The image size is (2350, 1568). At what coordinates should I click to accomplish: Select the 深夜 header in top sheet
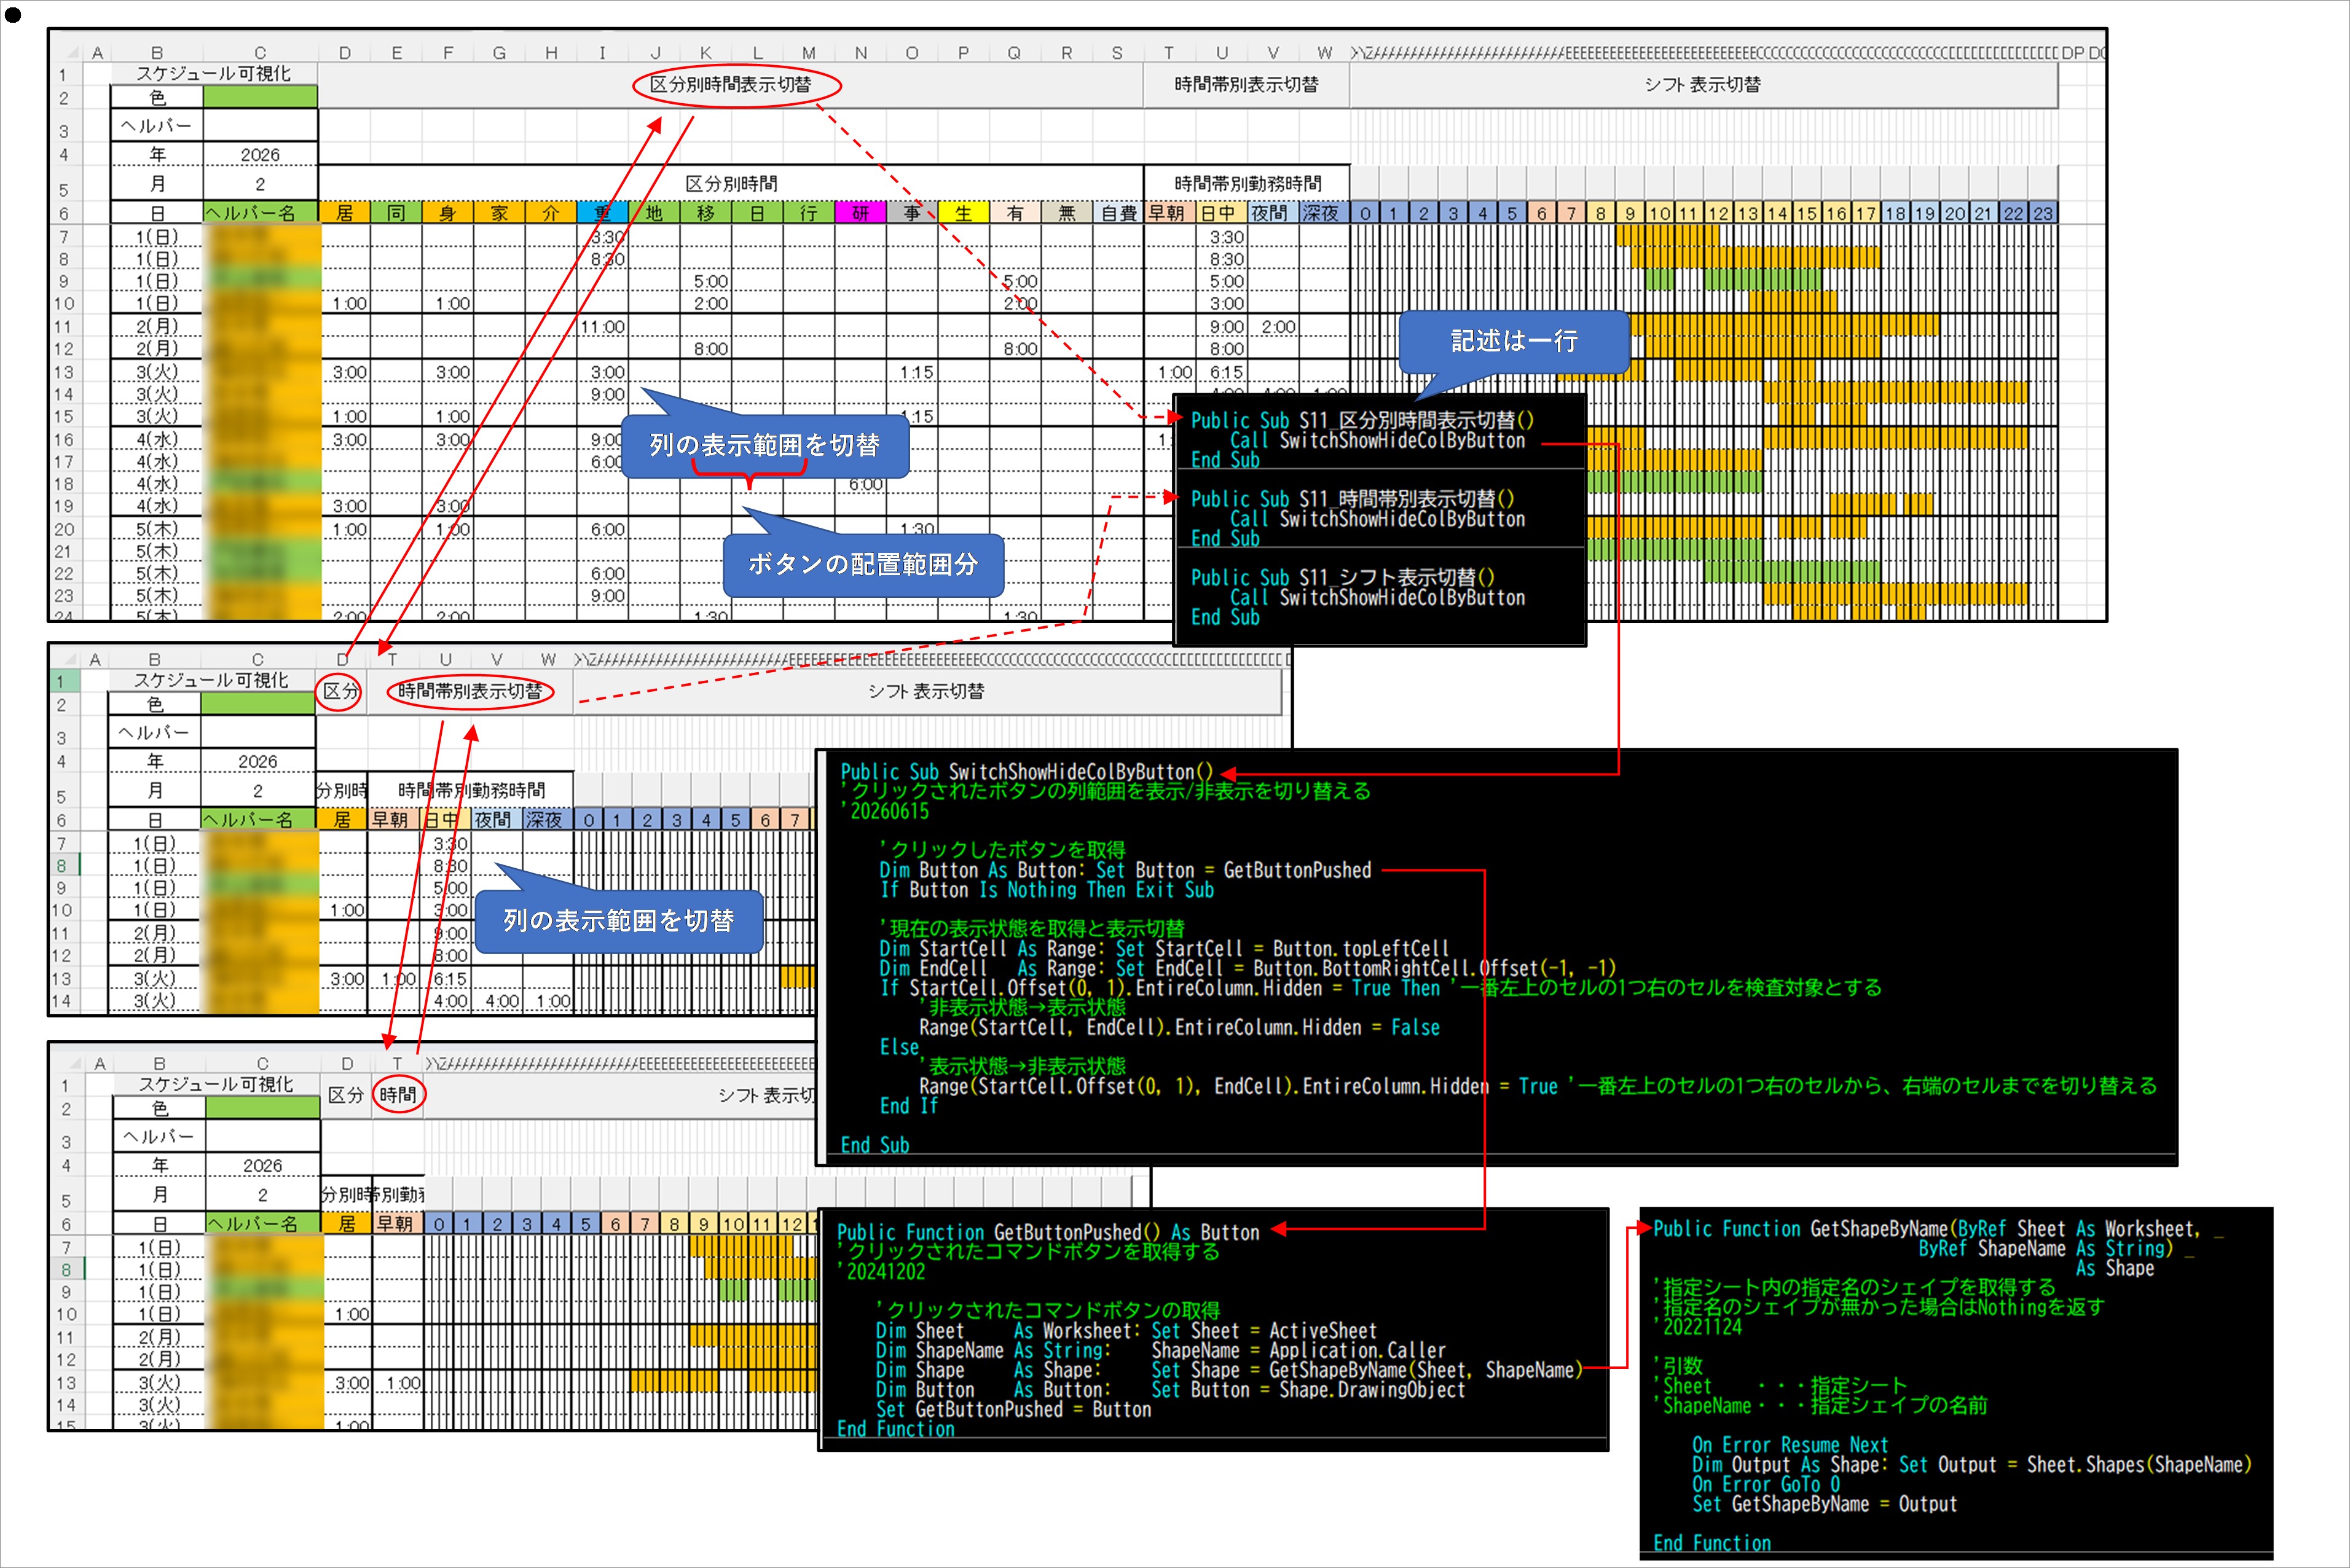(x=1323, y=213)
